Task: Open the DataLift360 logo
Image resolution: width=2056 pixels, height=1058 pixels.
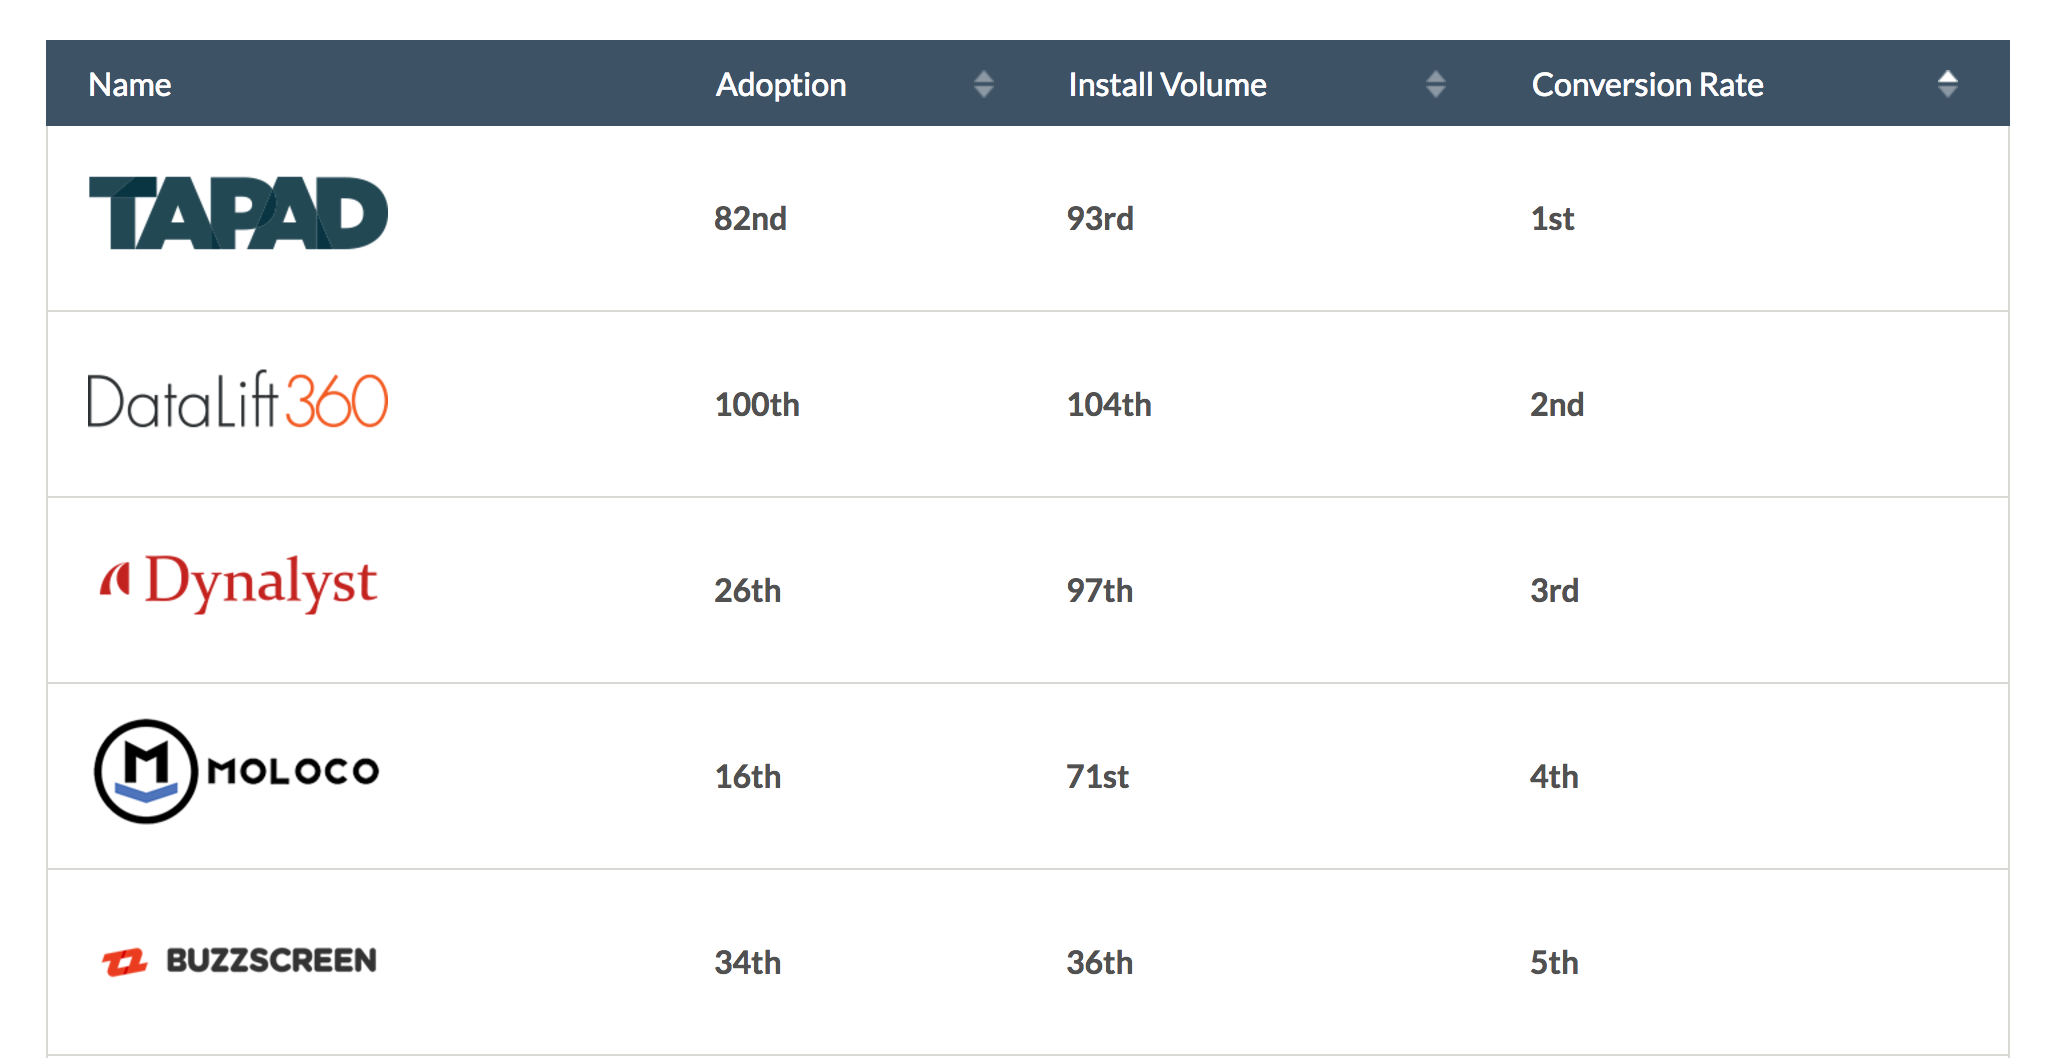Action: click(x=238, y=401)
